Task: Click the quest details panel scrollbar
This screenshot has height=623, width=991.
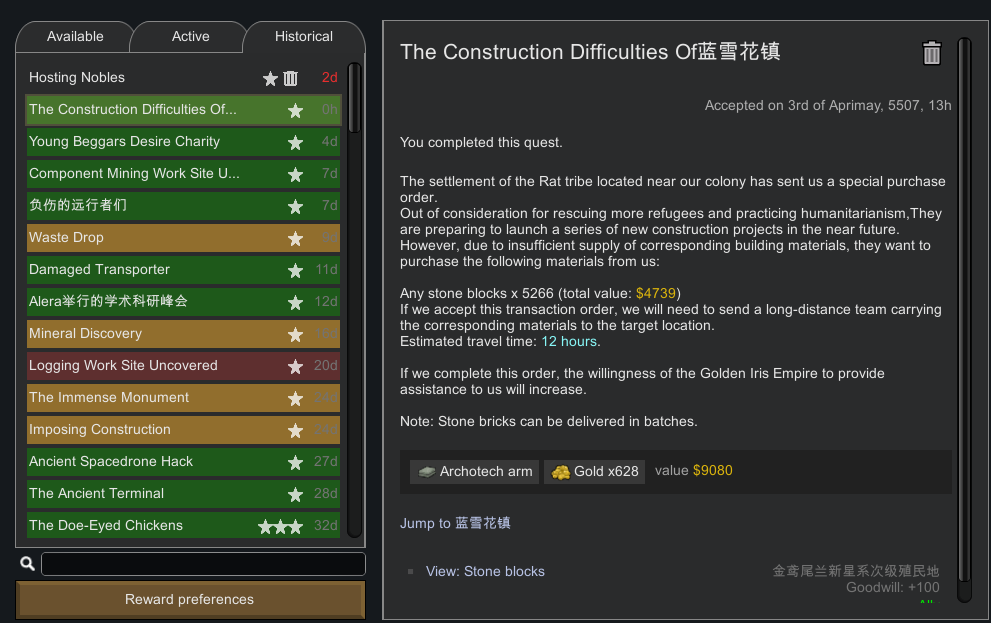Action: click(x=964, y=310)
